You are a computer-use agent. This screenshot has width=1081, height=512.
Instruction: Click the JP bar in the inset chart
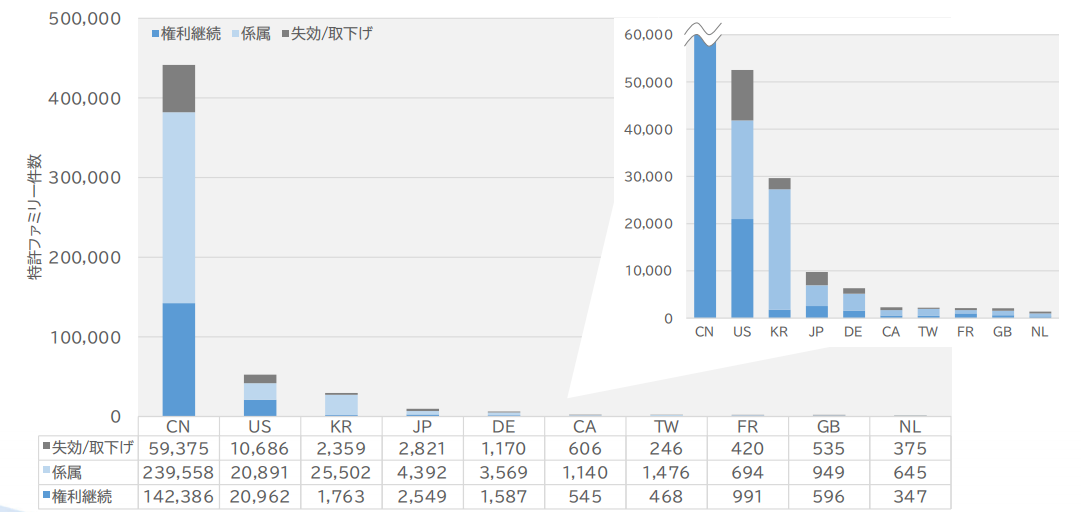(816, 297)
